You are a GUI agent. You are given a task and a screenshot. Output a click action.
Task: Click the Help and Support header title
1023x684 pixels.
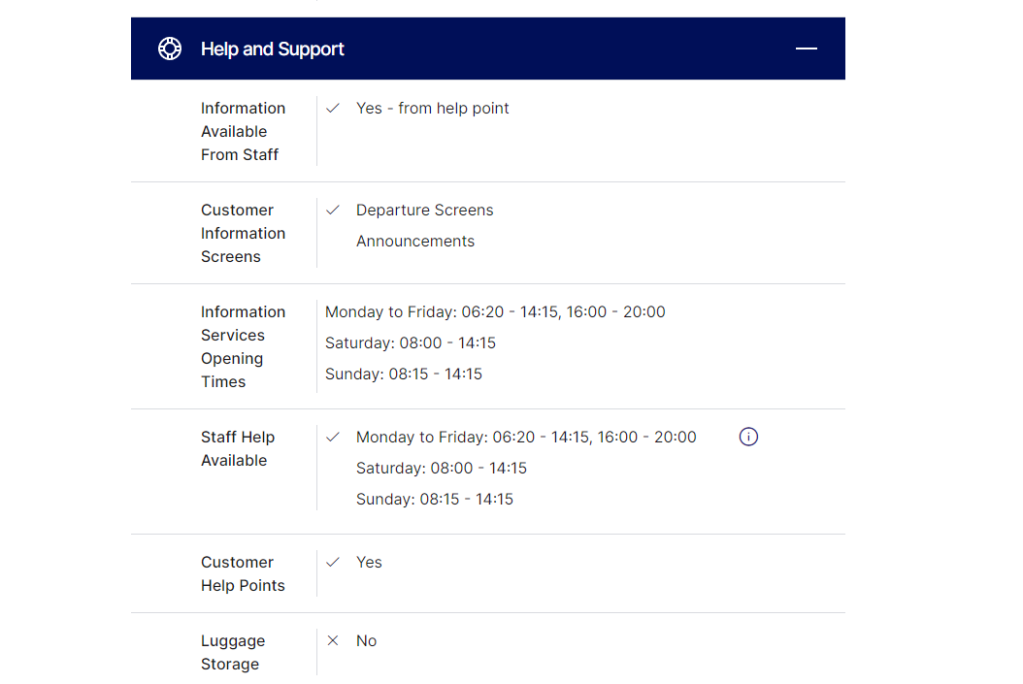click(272, 49)
